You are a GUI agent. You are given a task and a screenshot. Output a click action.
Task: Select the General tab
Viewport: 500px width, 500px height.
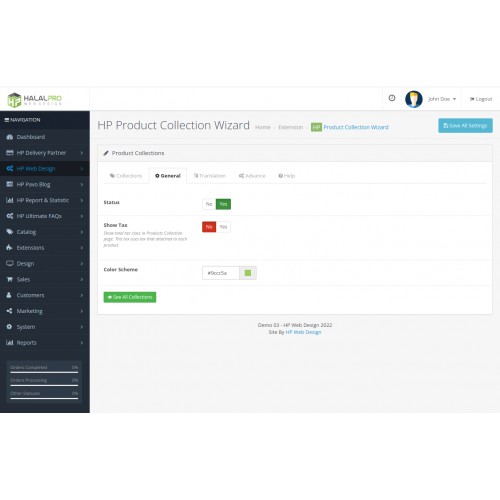(x=168, y=176)
